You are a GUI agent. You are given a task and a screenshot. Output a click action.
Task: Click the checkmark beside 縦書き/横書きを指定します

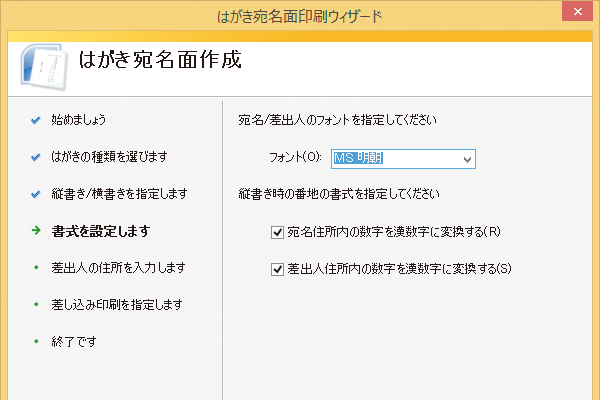(36, 194)
